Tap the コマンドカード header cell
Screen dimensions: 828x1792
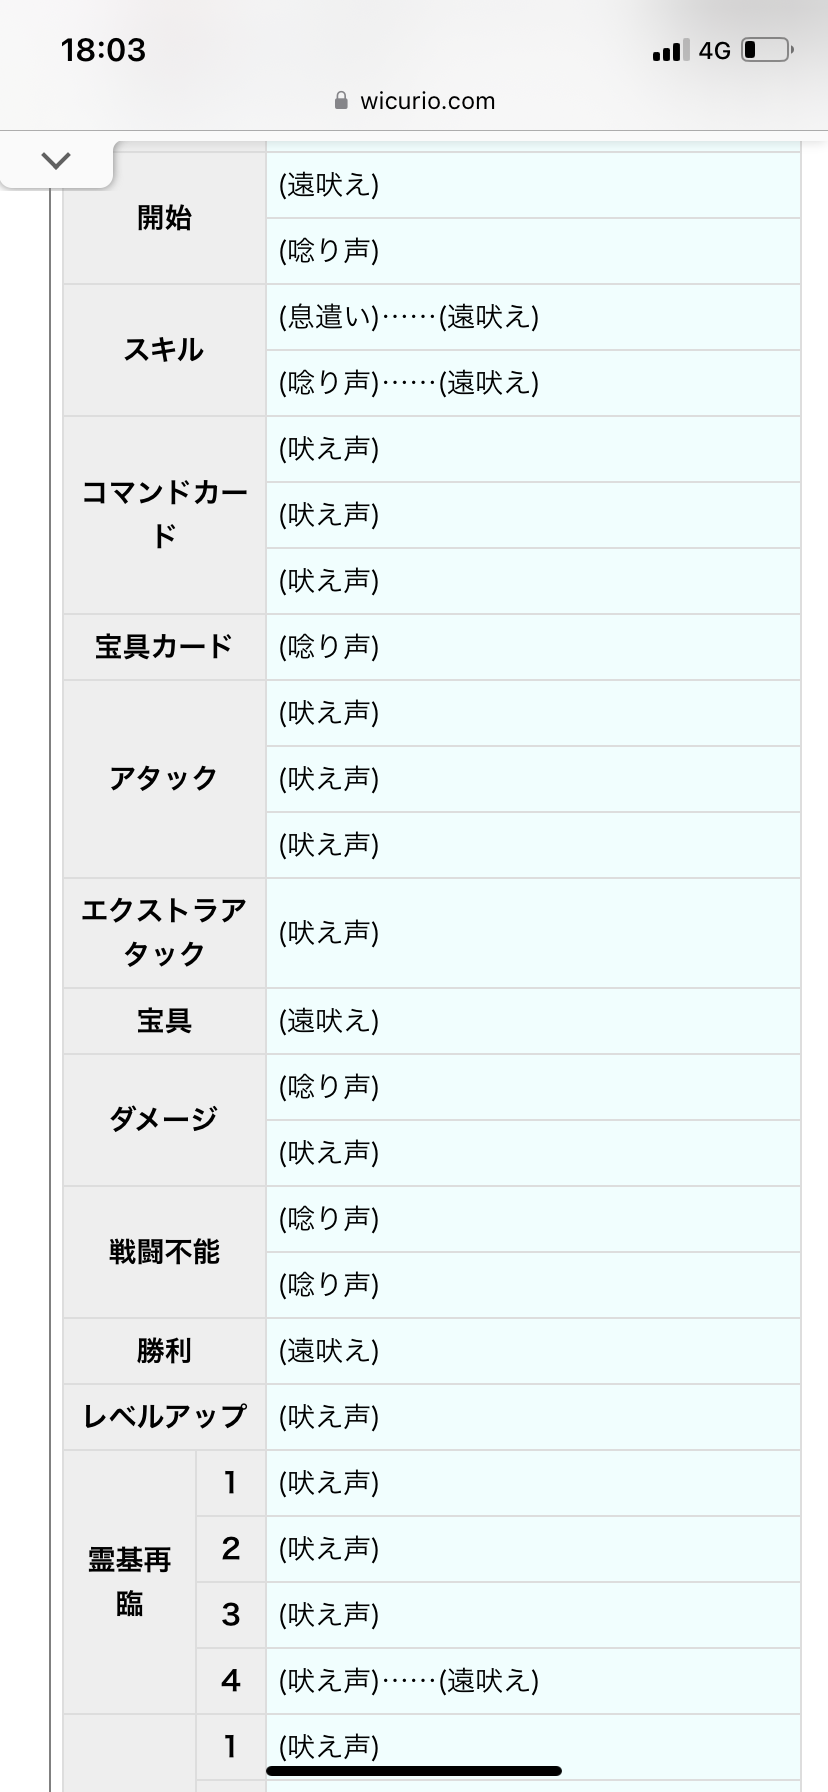coord(164,514)
